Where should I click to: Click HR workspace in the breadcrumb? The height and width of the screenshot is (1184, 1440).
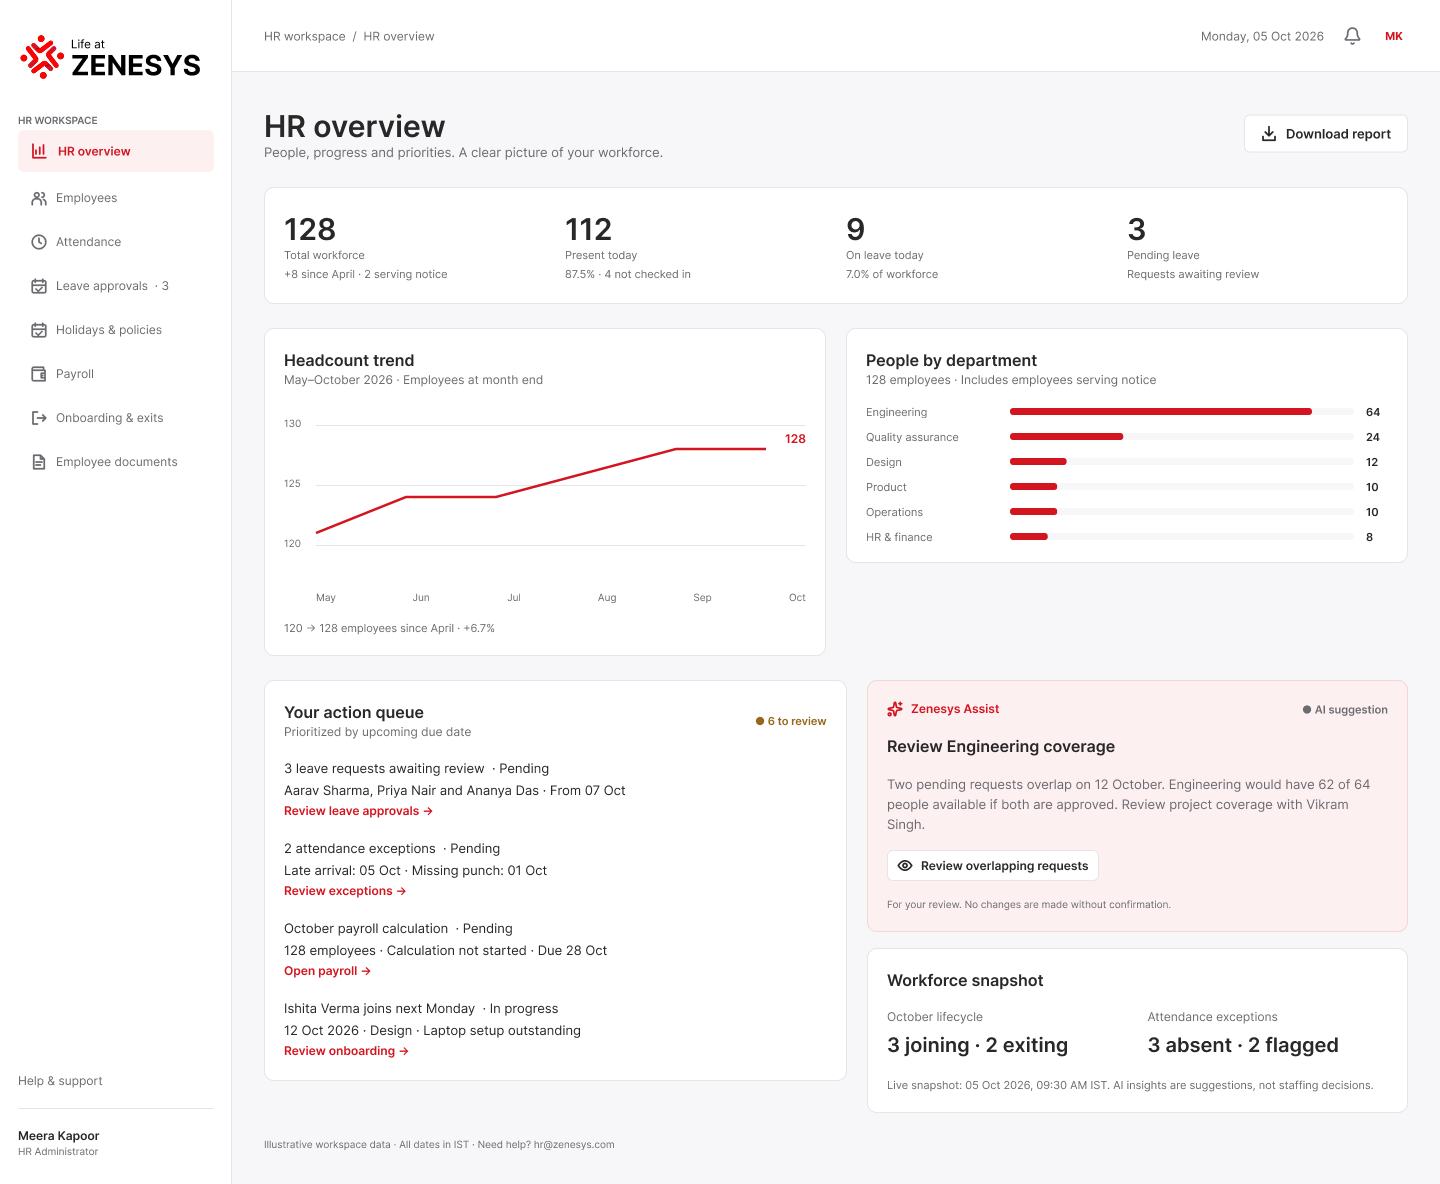305,36
